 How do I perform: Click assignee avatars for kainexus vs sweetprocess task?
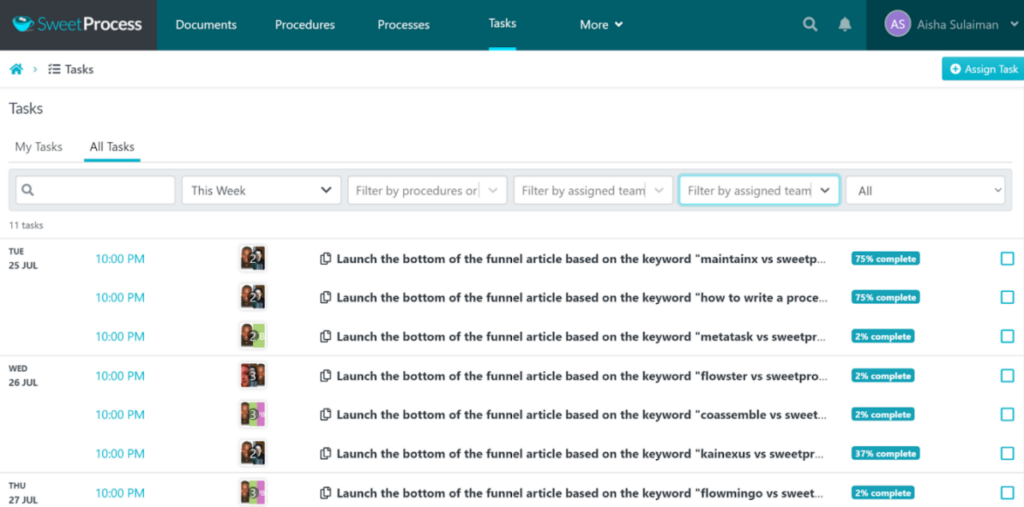pos(253,453)
